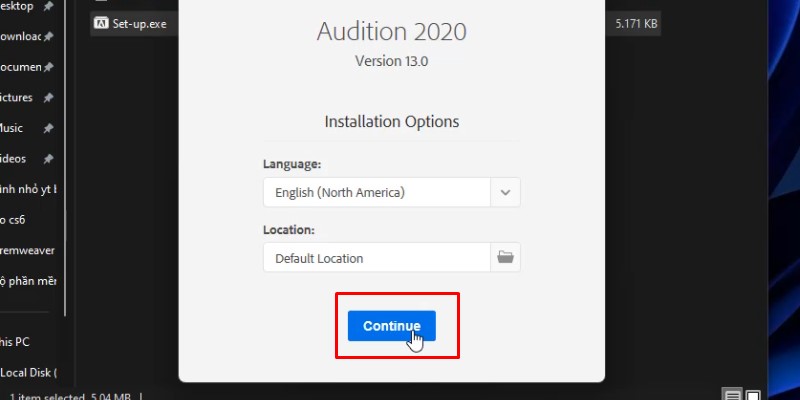Click the Default Location field
Viewport: 800px width, 400px height.
pos(377,258)
